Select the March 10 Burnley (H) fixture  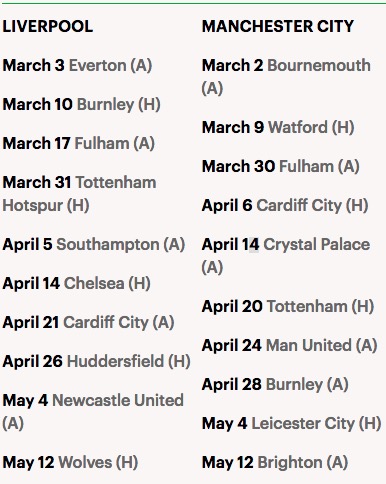coord(82,104)
